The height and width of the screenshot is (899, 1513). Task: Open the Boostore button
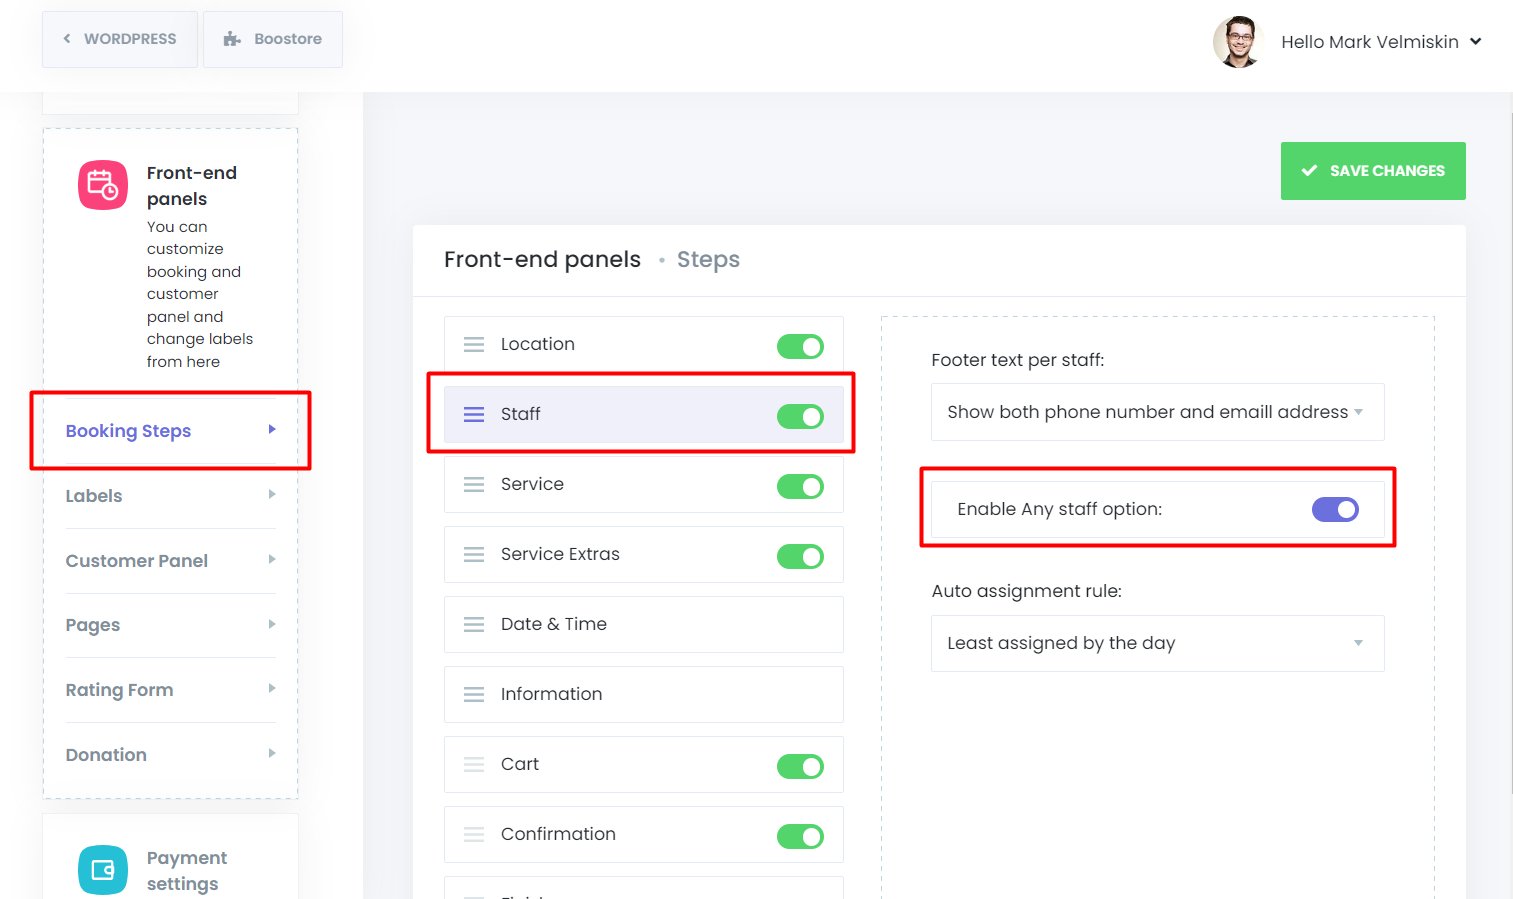click(x=273, y=39)
